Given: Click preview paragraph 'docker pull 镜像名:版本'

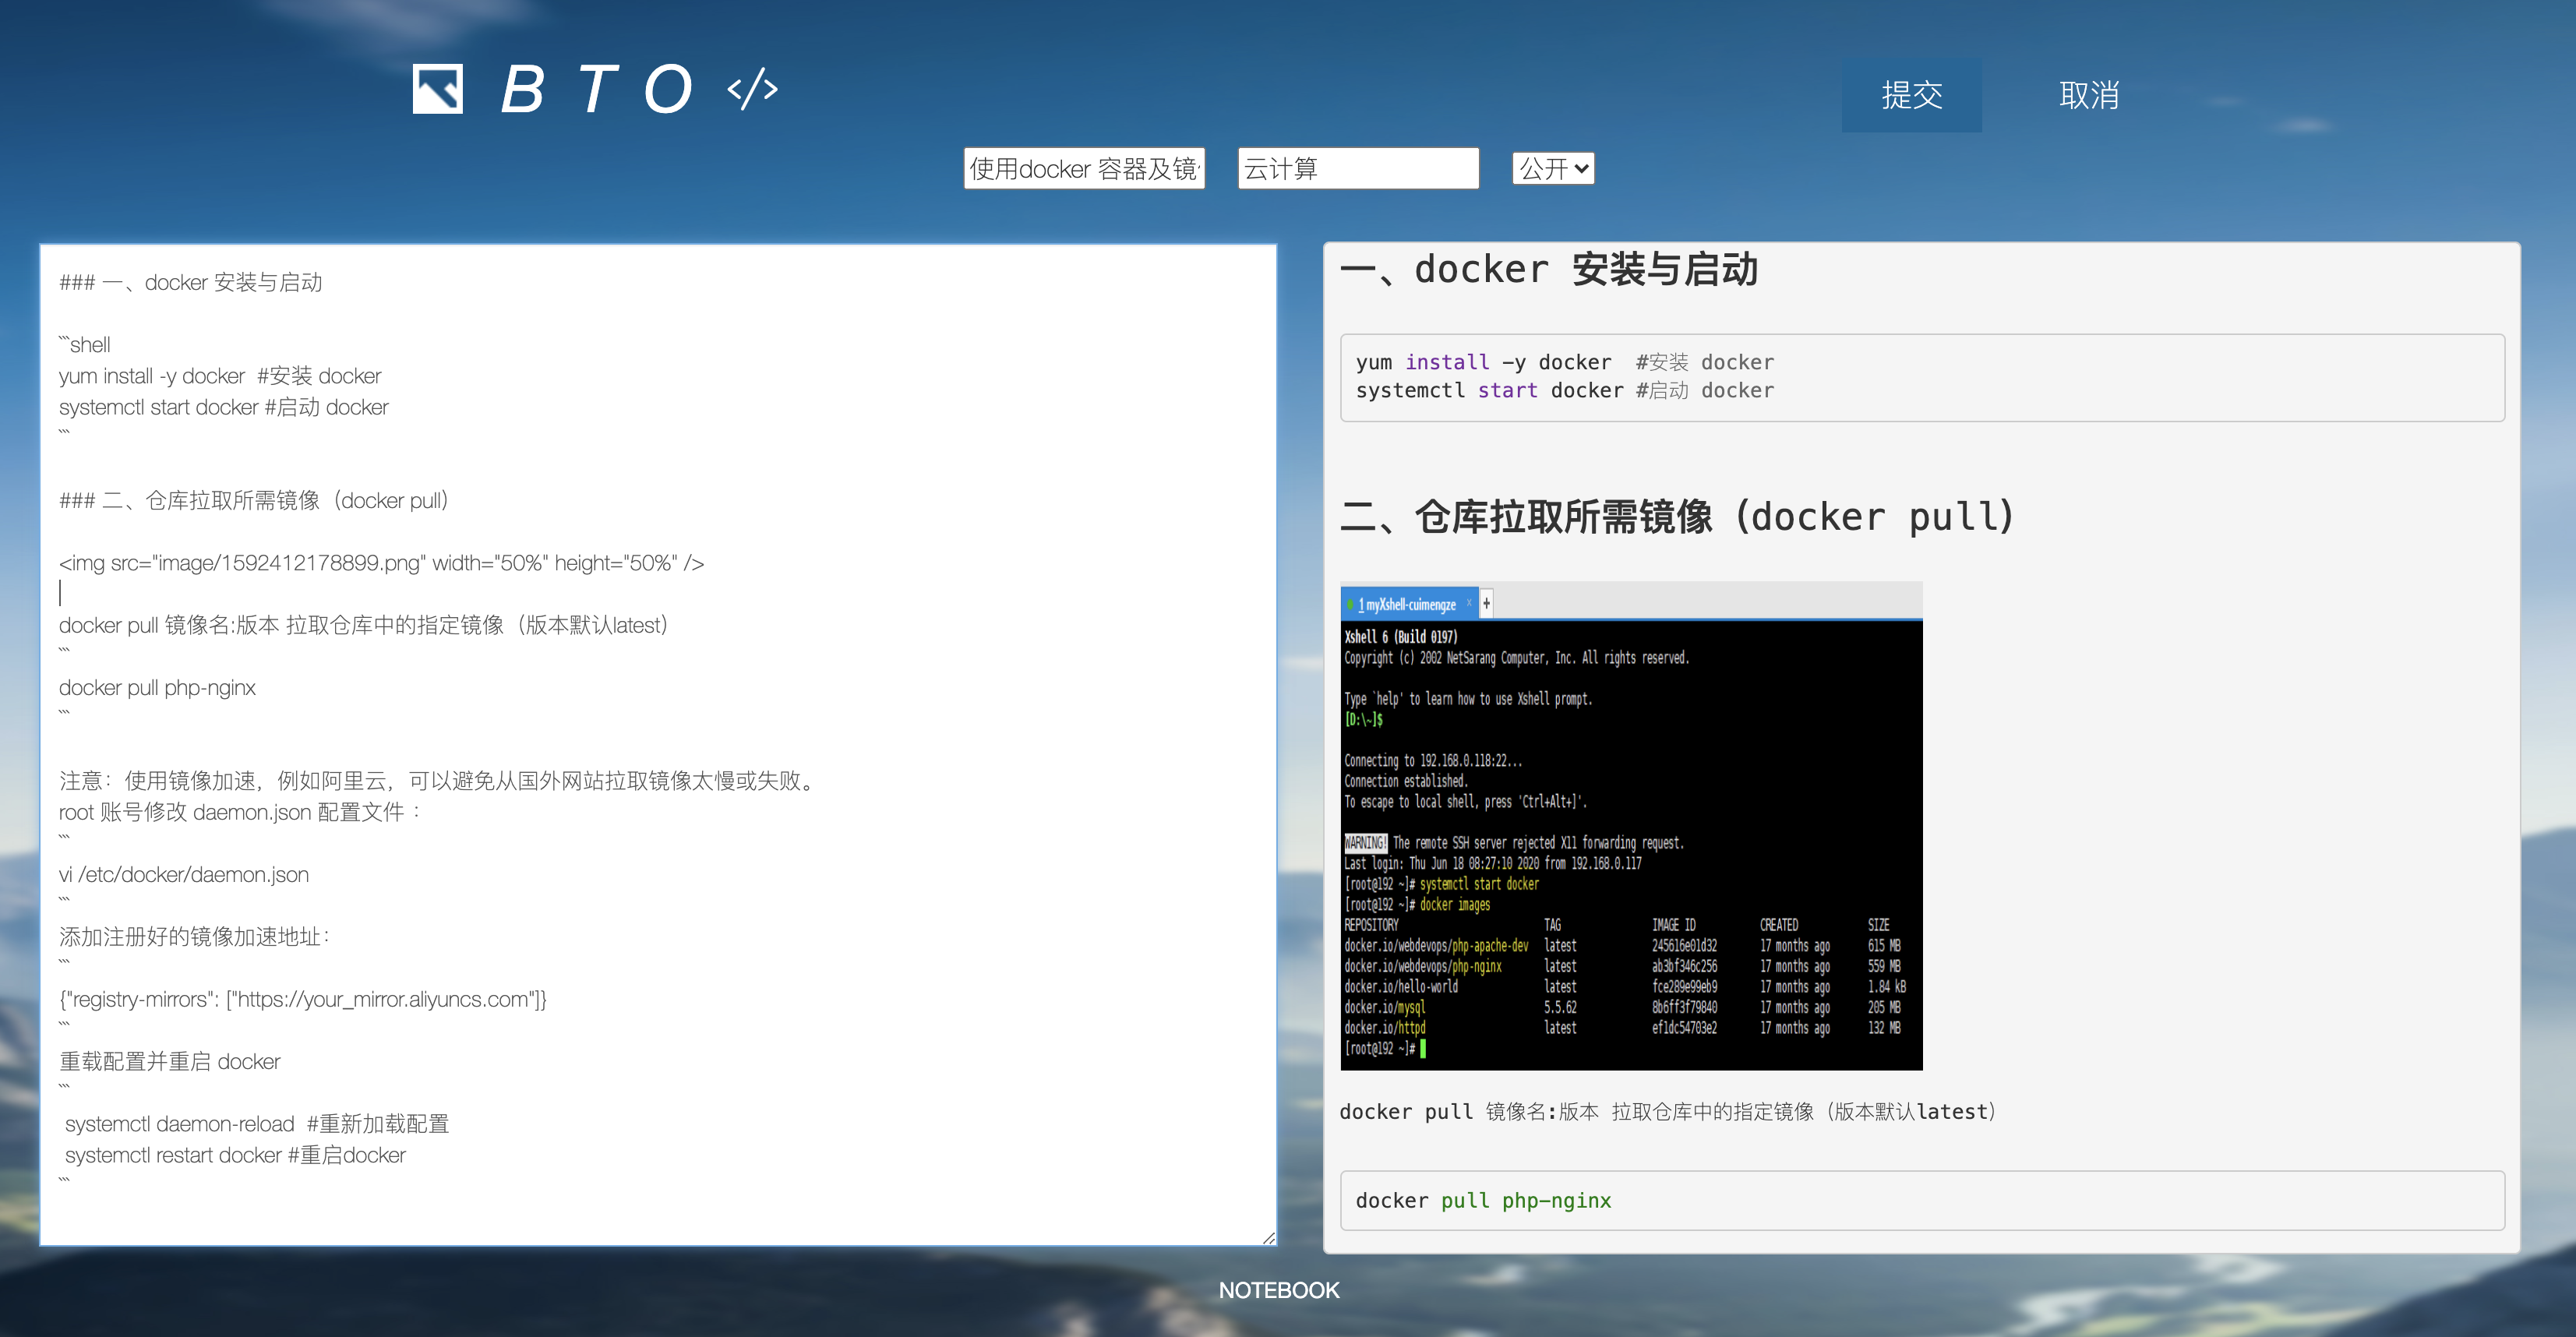Looking at the screenshot, I should [x=1668, y=1112].
